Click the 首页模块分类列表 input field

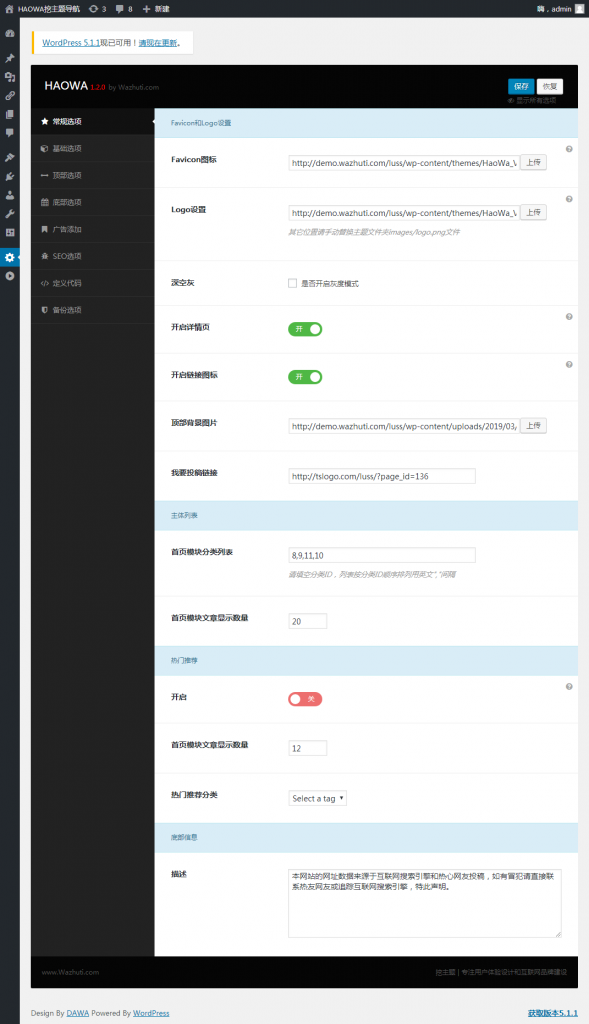coord(382,555)
